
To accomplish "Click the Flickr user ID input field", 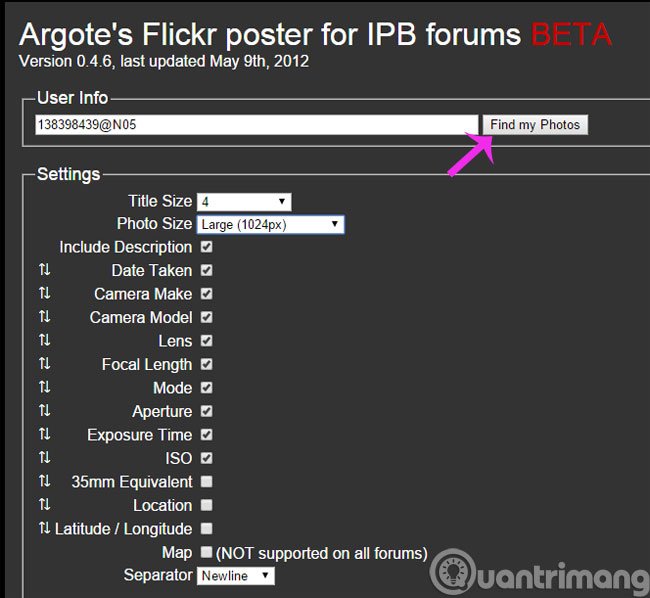I will click(257, 125).
